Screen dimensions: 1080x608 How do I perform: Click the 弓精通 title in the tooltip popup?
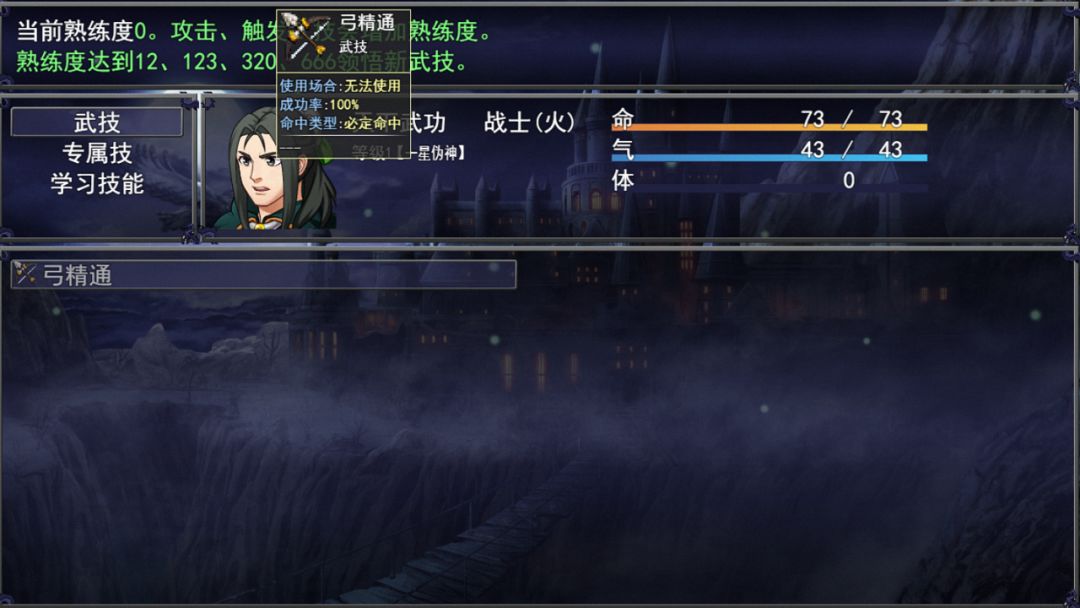click(x=366, y=23)
